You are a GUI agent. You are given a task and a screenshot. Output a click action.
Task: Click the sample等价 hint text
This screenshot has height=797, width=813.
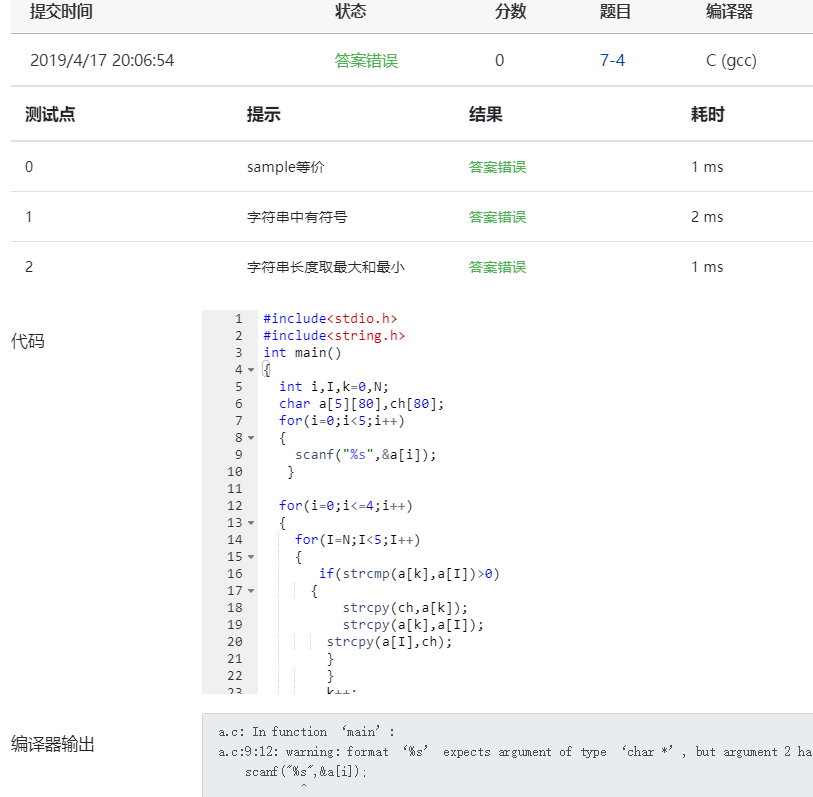286,167
